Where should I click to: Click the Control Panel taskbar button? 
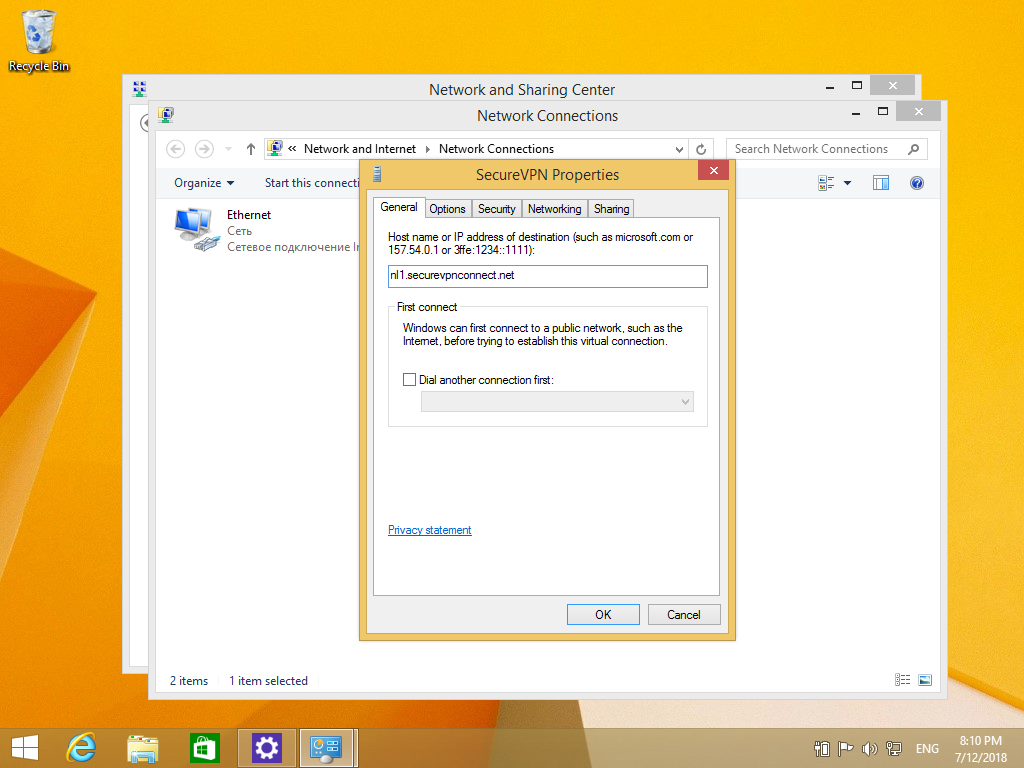tap(327, 748)
